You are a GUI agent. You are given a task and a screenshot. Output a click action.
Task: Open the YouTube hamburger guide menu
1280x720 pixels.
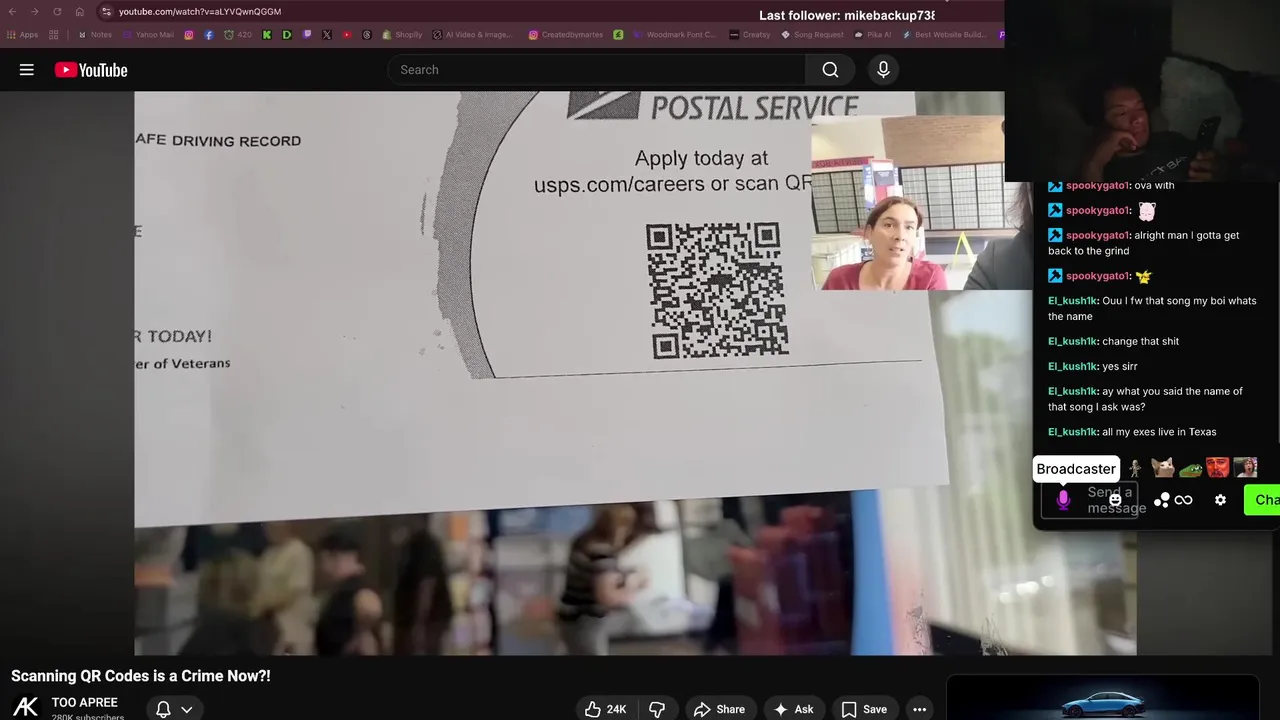27,70
